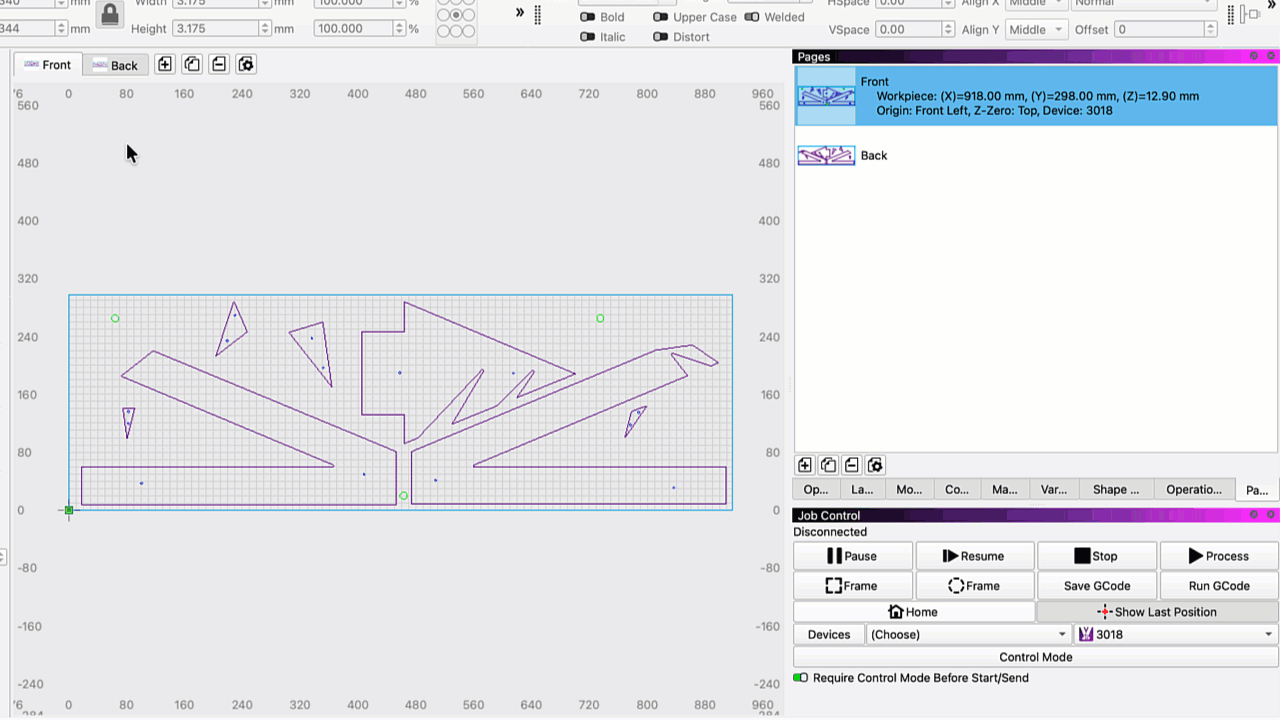Click the VSpace value field

click(908, 30)
